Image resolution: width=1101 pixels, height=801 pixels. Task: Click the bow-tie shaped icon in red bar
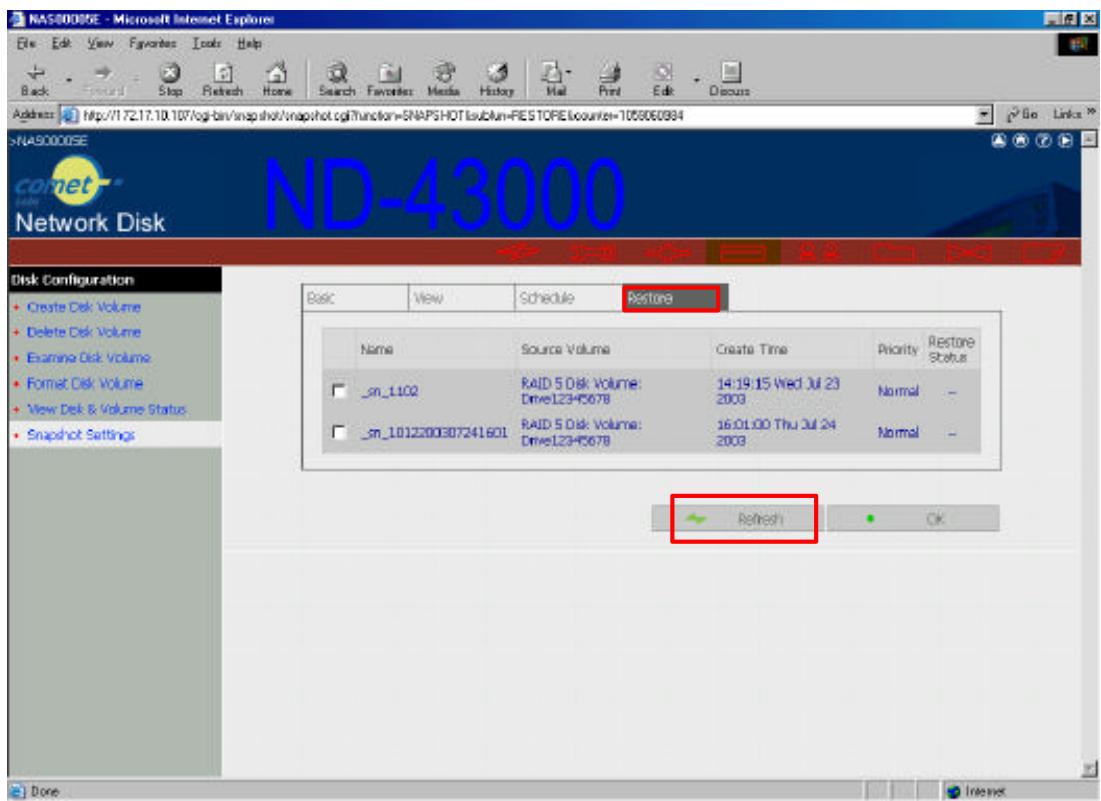(x=968, y=252)
